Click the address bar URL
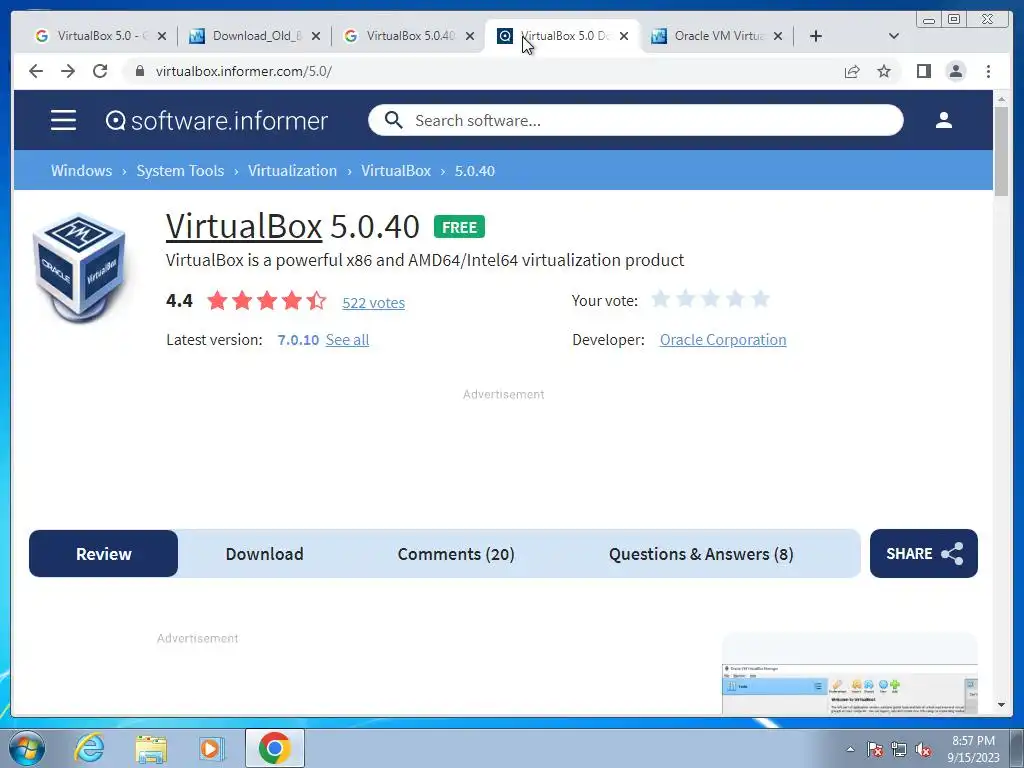This screenshot has width=1024, height=768. (x=244, y=71)
